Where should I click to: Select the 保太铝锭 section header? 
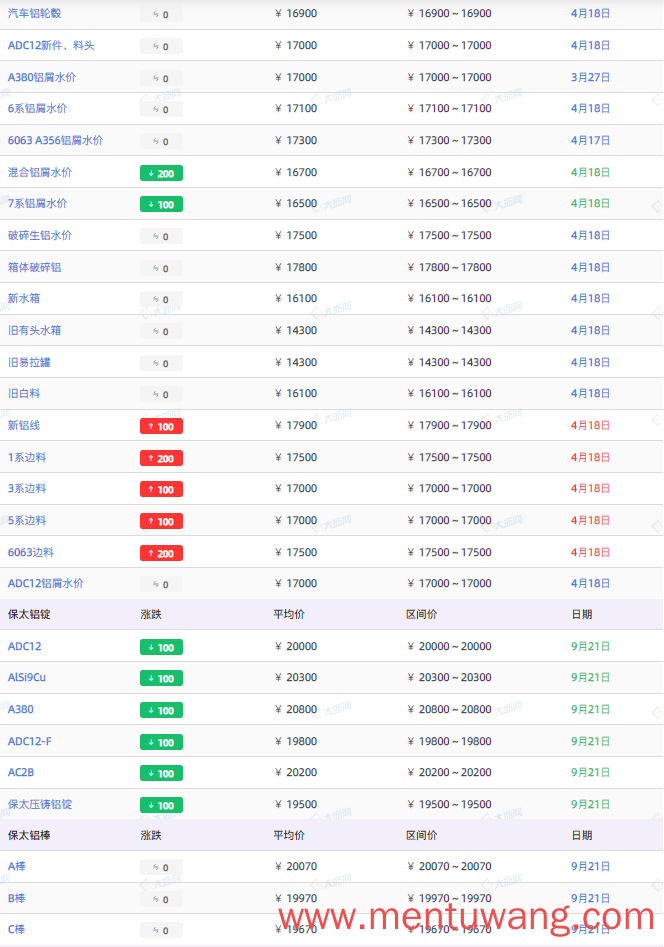[x=29, y=614]
